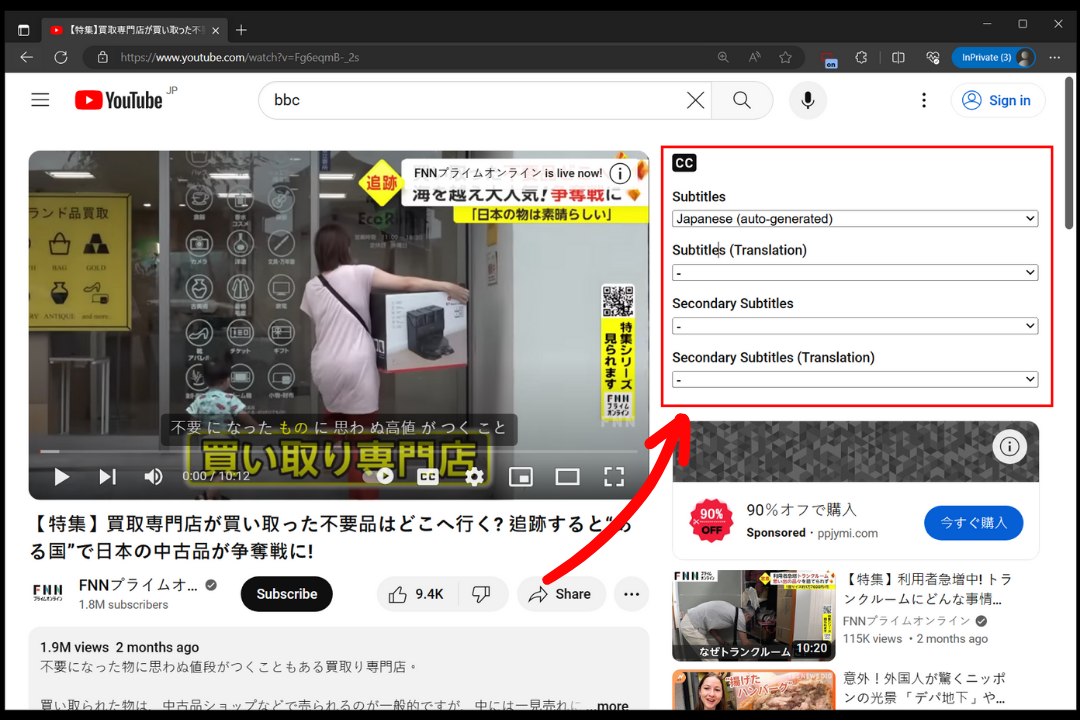Image resolution: width=1080 pixels, height=720 pixels.
Task: Open the デパ地下 video thumbnail
Action: click(x=754, y=690)
